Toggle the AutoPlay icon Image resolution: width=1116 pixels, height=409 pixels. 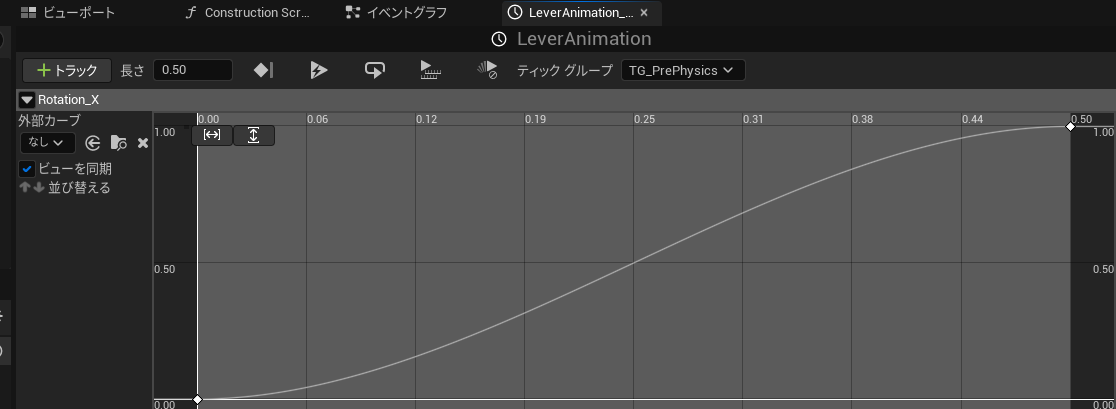click(x=319, y=70)
